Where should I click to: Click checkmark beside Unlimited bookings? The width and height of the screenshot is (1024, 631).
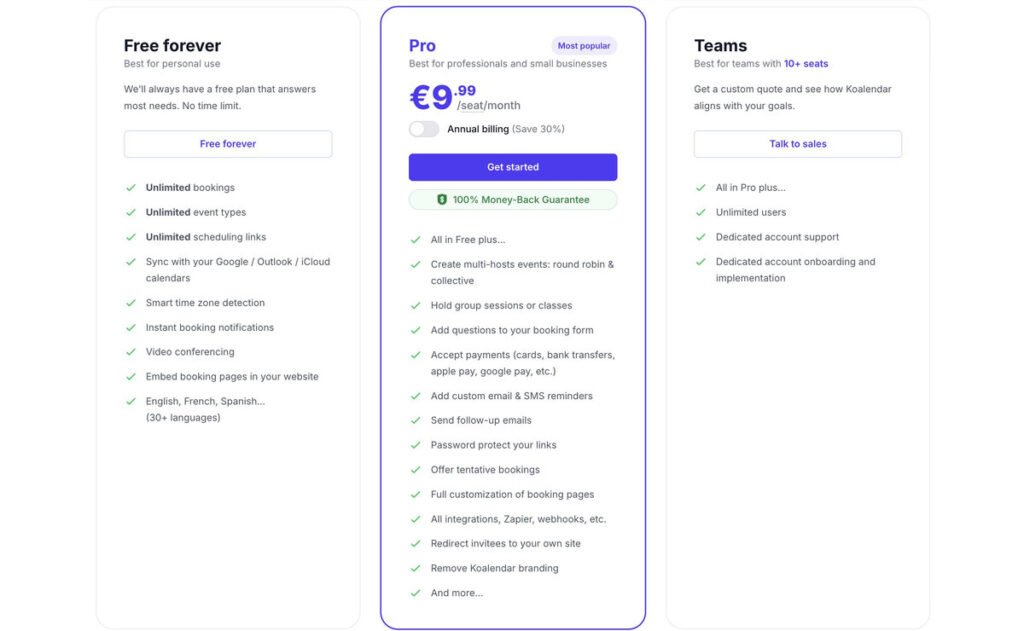pos(131,188)
